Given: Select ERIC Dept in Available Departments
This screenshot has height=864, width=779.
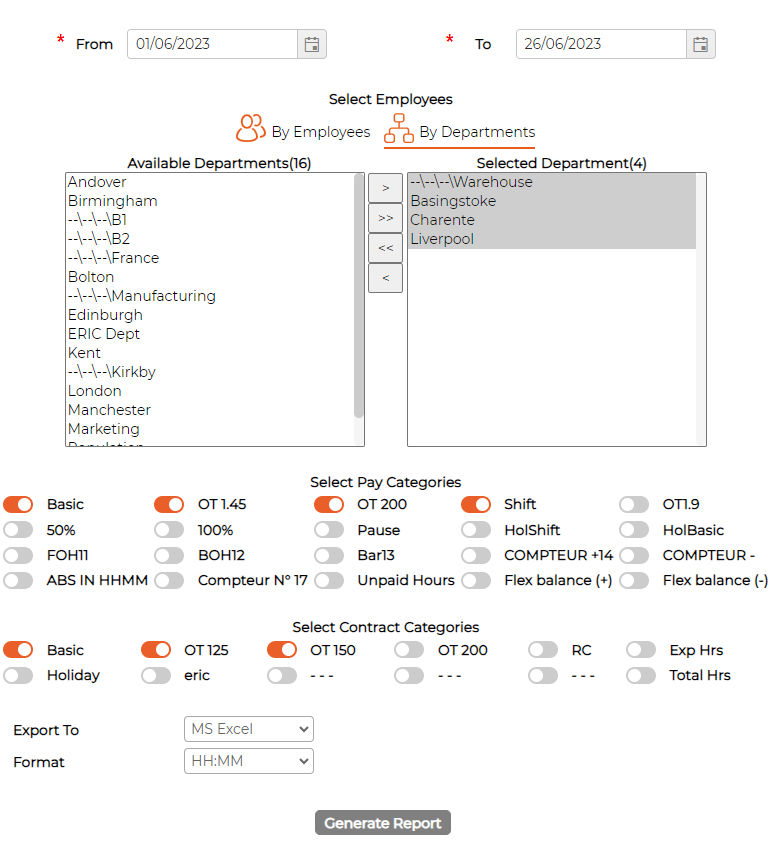Looking at the screenshot, I should coord(210,334).
